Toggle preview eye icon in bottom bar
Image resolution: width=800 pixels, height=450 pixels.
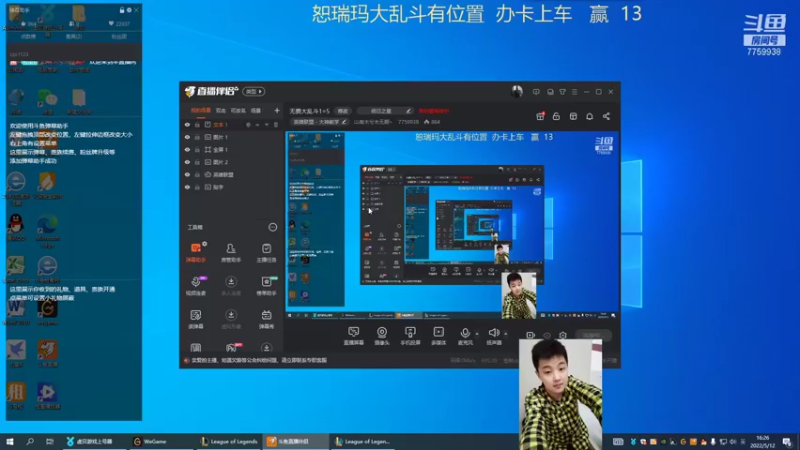click(547, 335)
